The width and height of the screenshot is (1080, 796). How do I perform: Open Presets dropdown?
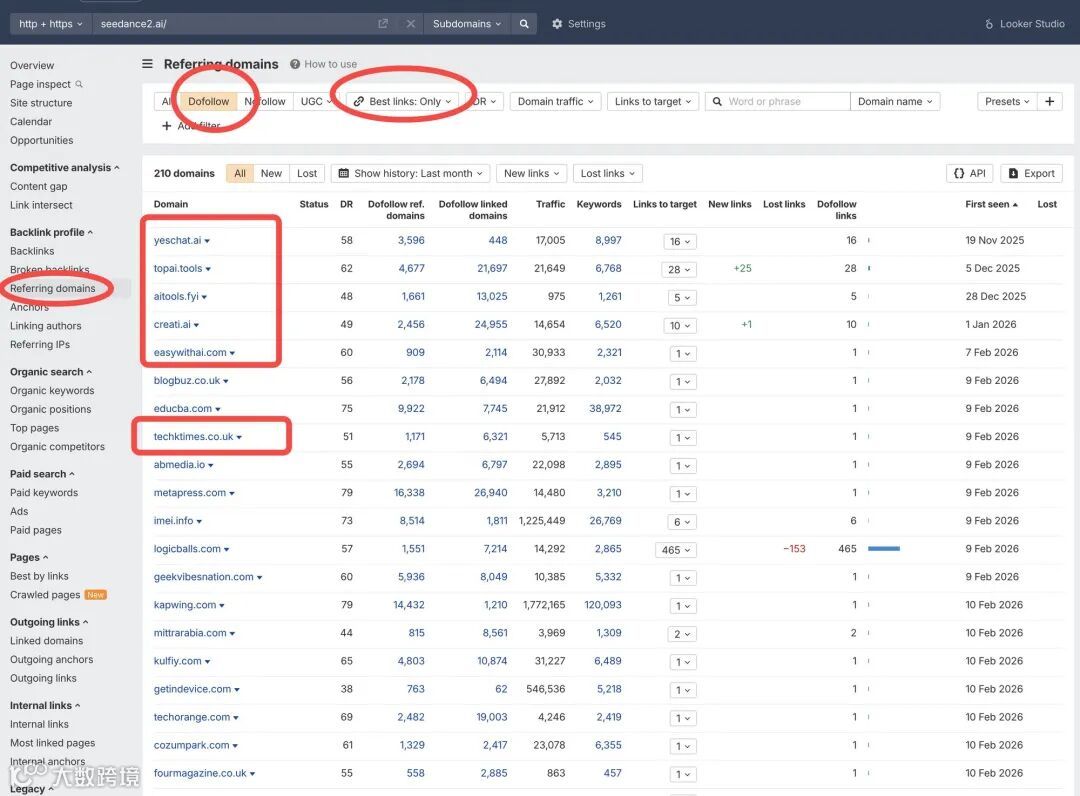pos(1006,101)
